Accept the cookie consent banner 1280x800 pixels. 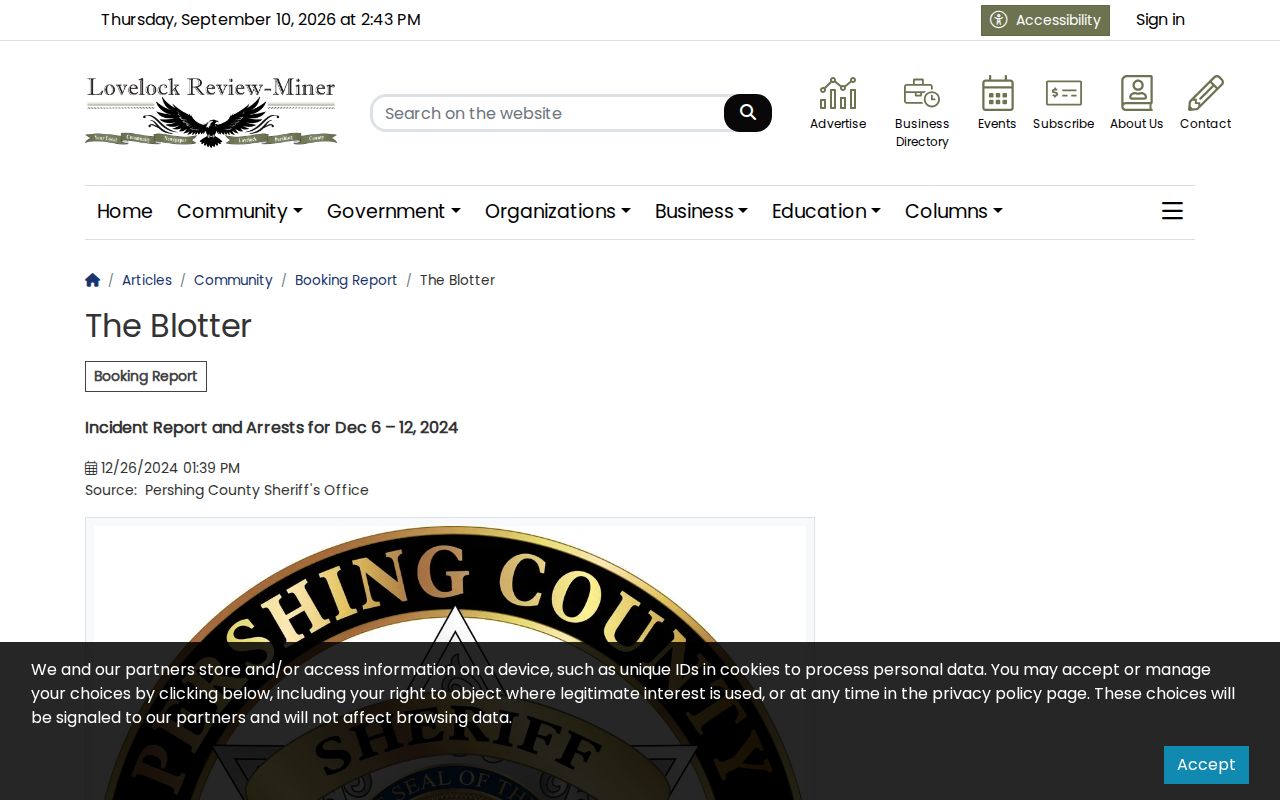(1206, 765)
